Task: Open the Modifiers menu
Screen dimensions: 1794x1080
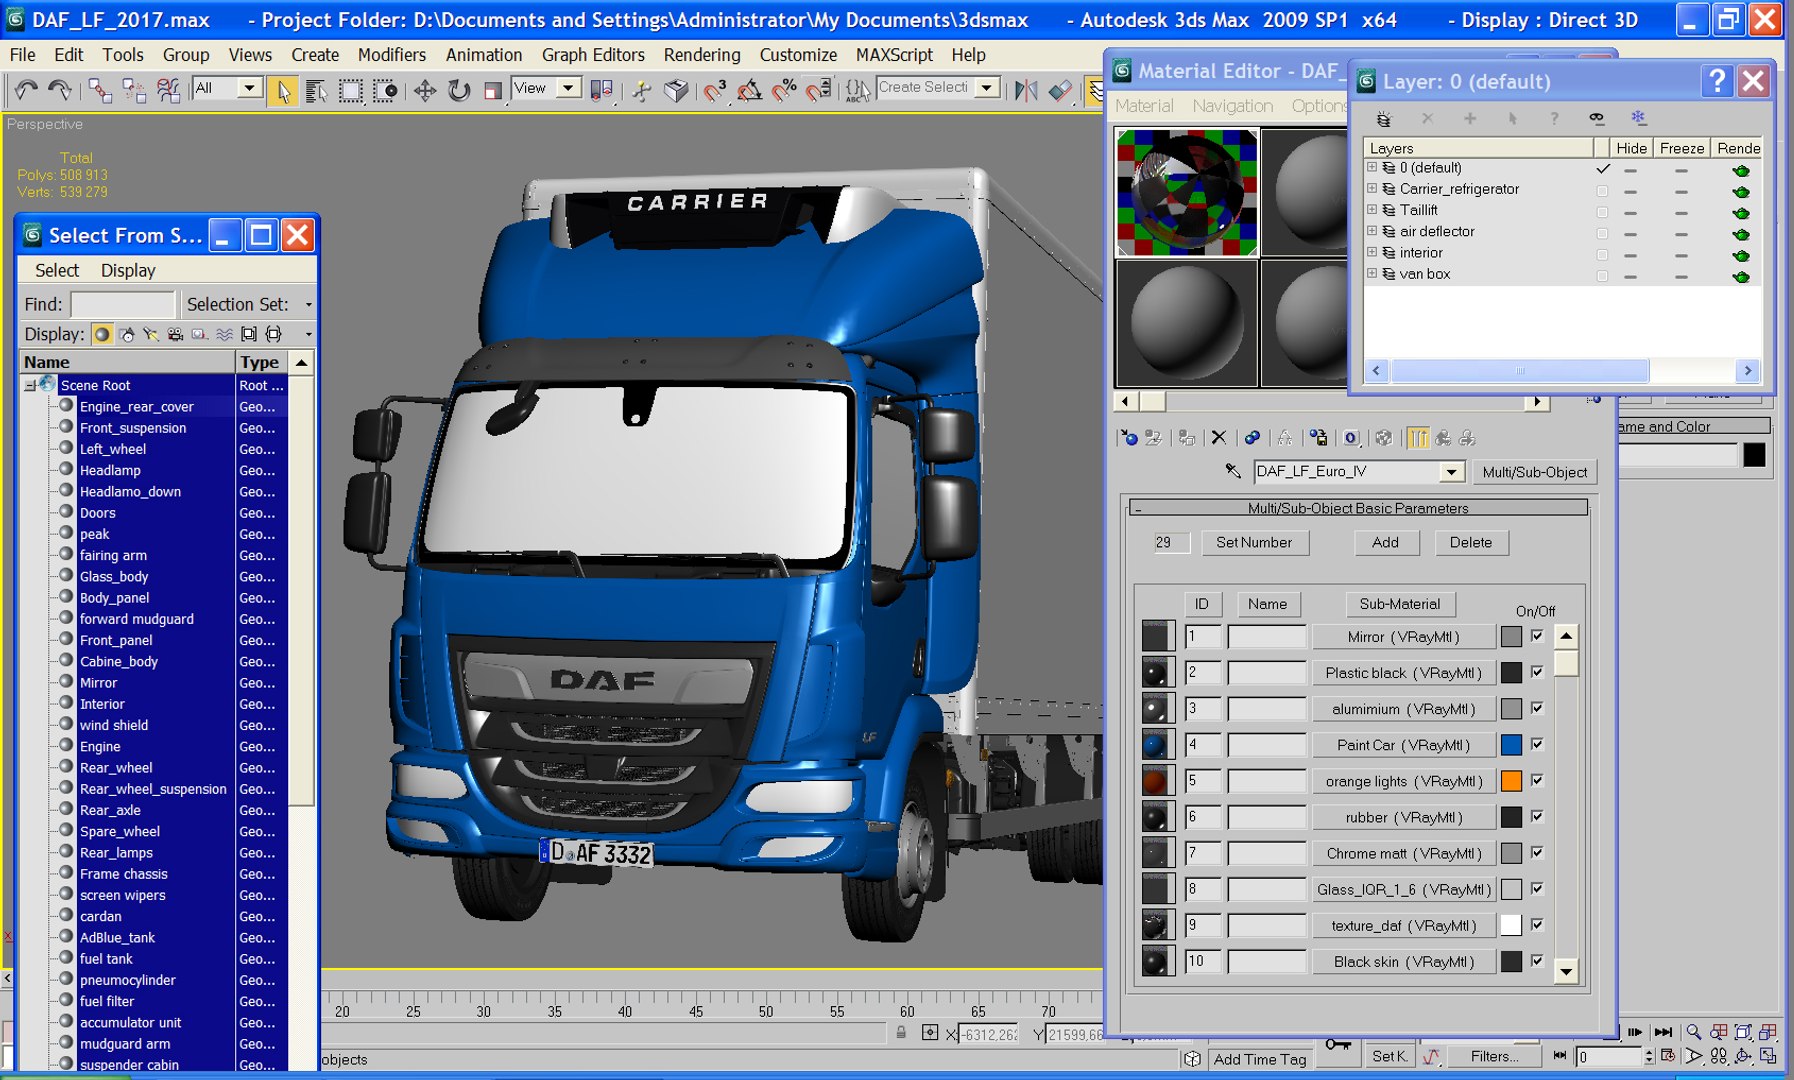Action: pyautogui.click(x=391, y=55)
